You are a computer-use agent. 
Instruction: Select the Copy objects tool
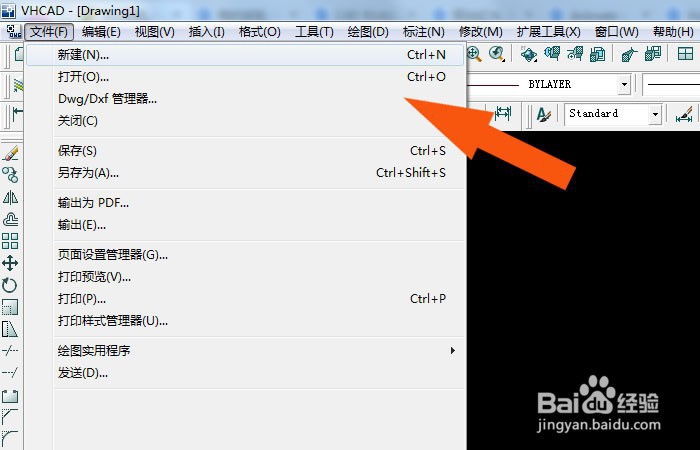tap(10, 175)
